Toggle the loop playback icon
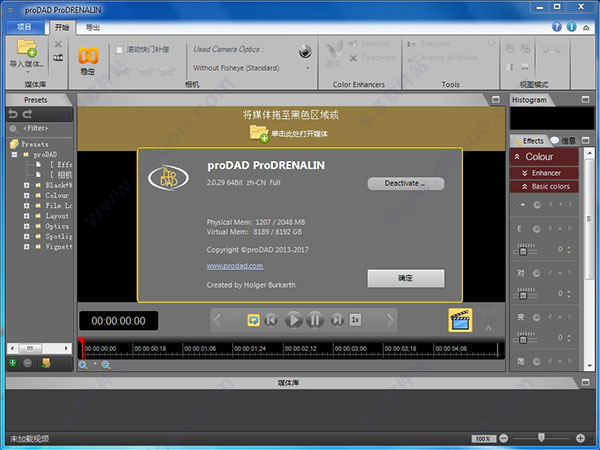The height and width of the screenshot is (450, 600). coord(253,320)
